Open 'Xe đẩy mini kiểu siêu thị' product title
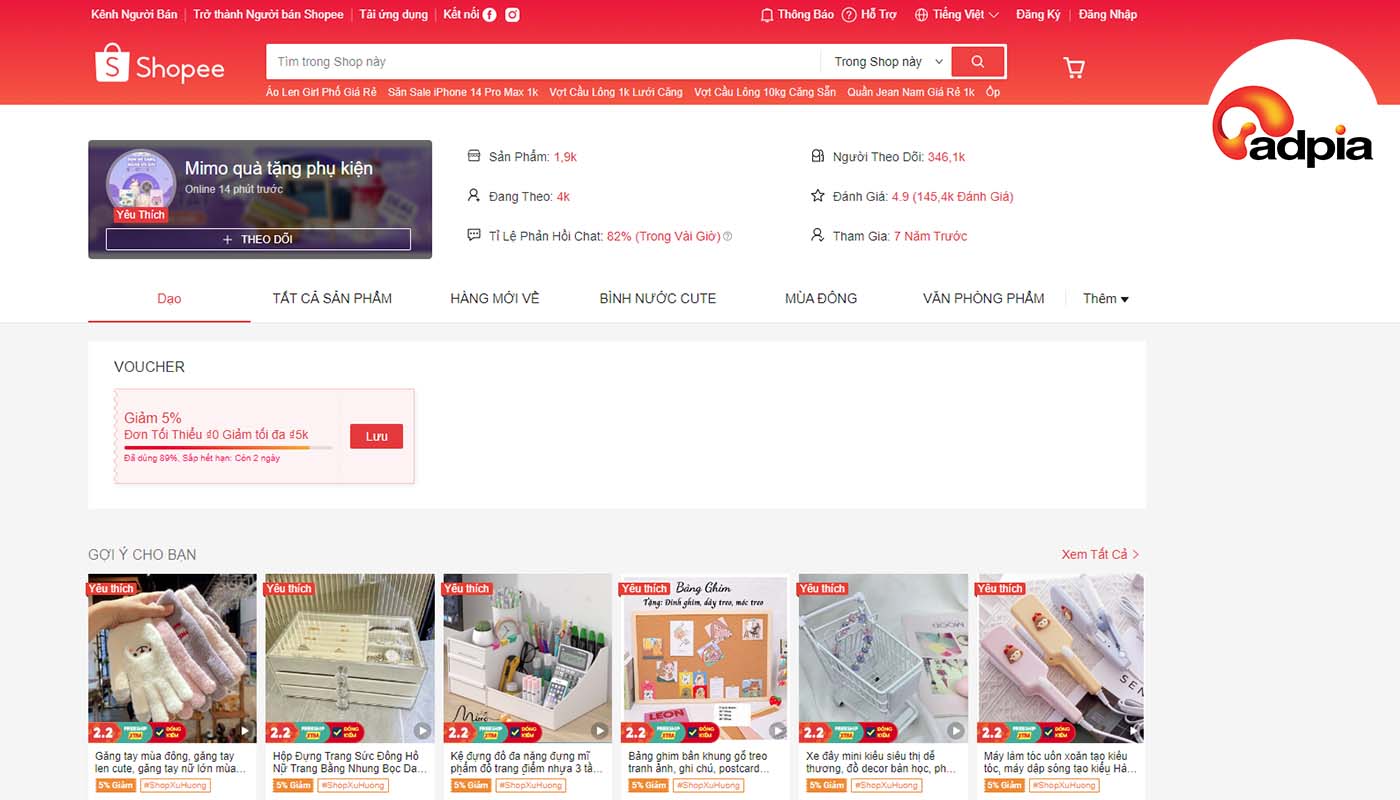The width and height of the screenshot is (1400, 800). [881, 763]
